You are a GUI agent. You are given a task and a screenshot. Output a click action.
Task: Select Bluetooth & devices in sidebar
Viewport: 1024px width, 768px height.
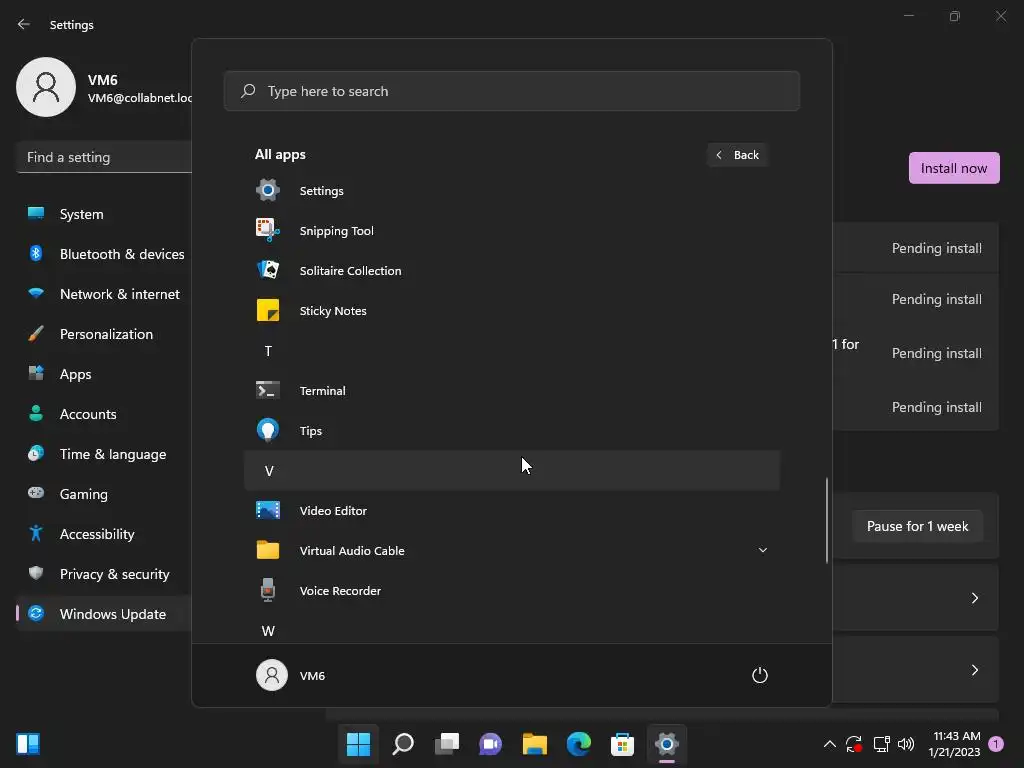104,254
